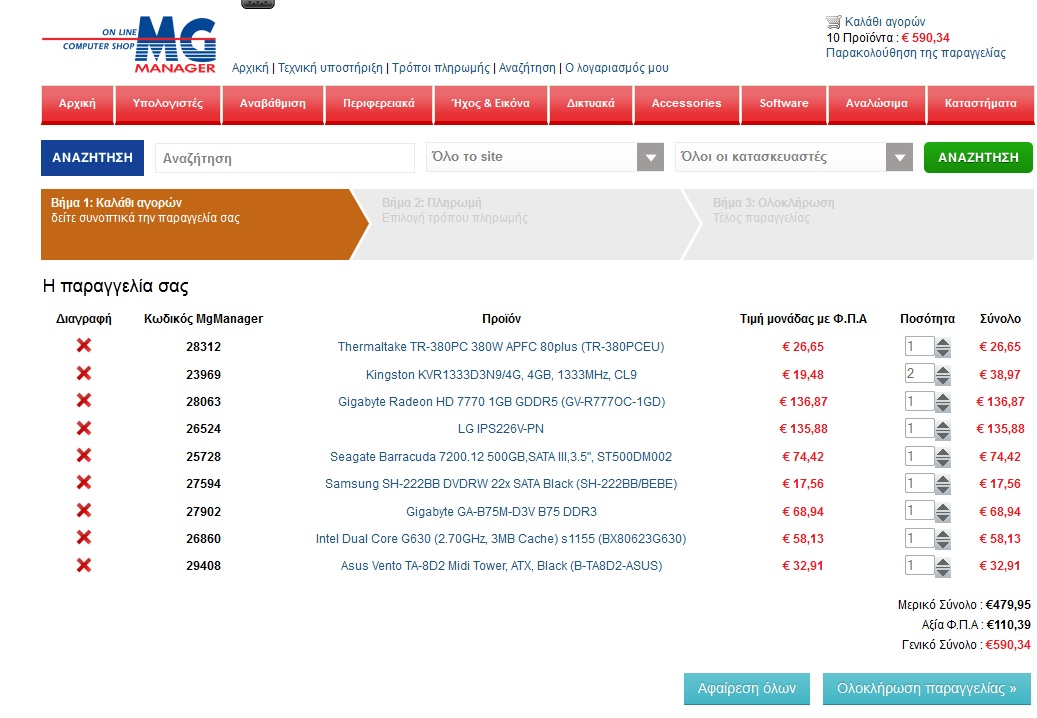Open the Καταστήματα menu tab
This screenshot has height=718, width=1037.
pos(981,104)
